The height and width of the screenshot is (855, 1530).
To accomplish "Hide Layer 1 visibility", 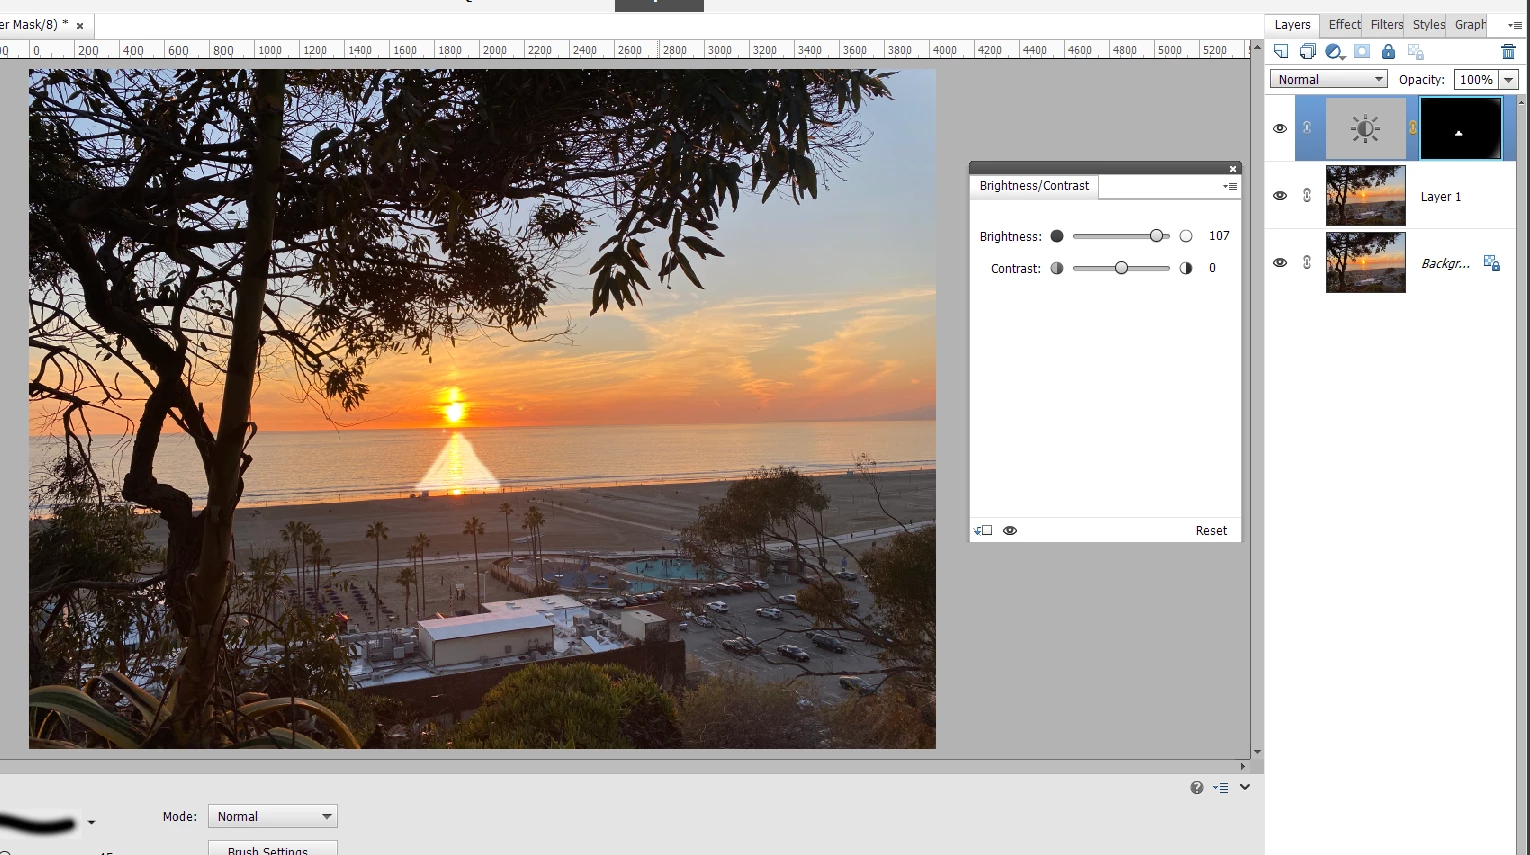I will pyautogui.click(x=1280, y=196).
